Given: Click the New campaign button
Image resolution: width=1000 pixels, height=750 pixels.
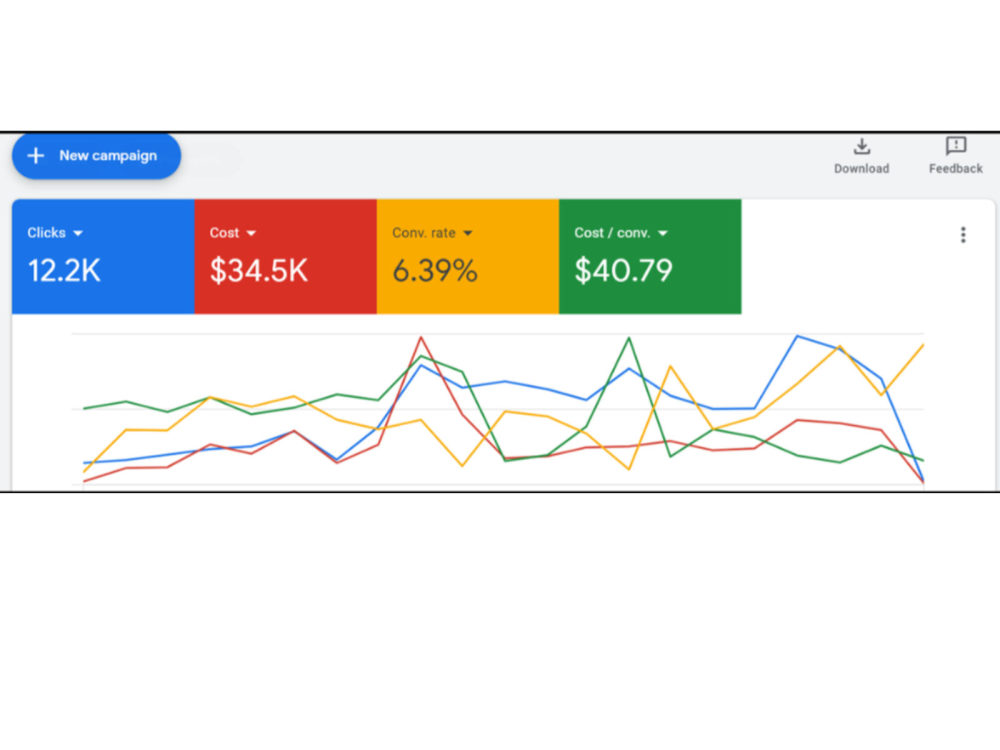Looking at the screenshot, I should pyautogui.click(x=96, y=156).
